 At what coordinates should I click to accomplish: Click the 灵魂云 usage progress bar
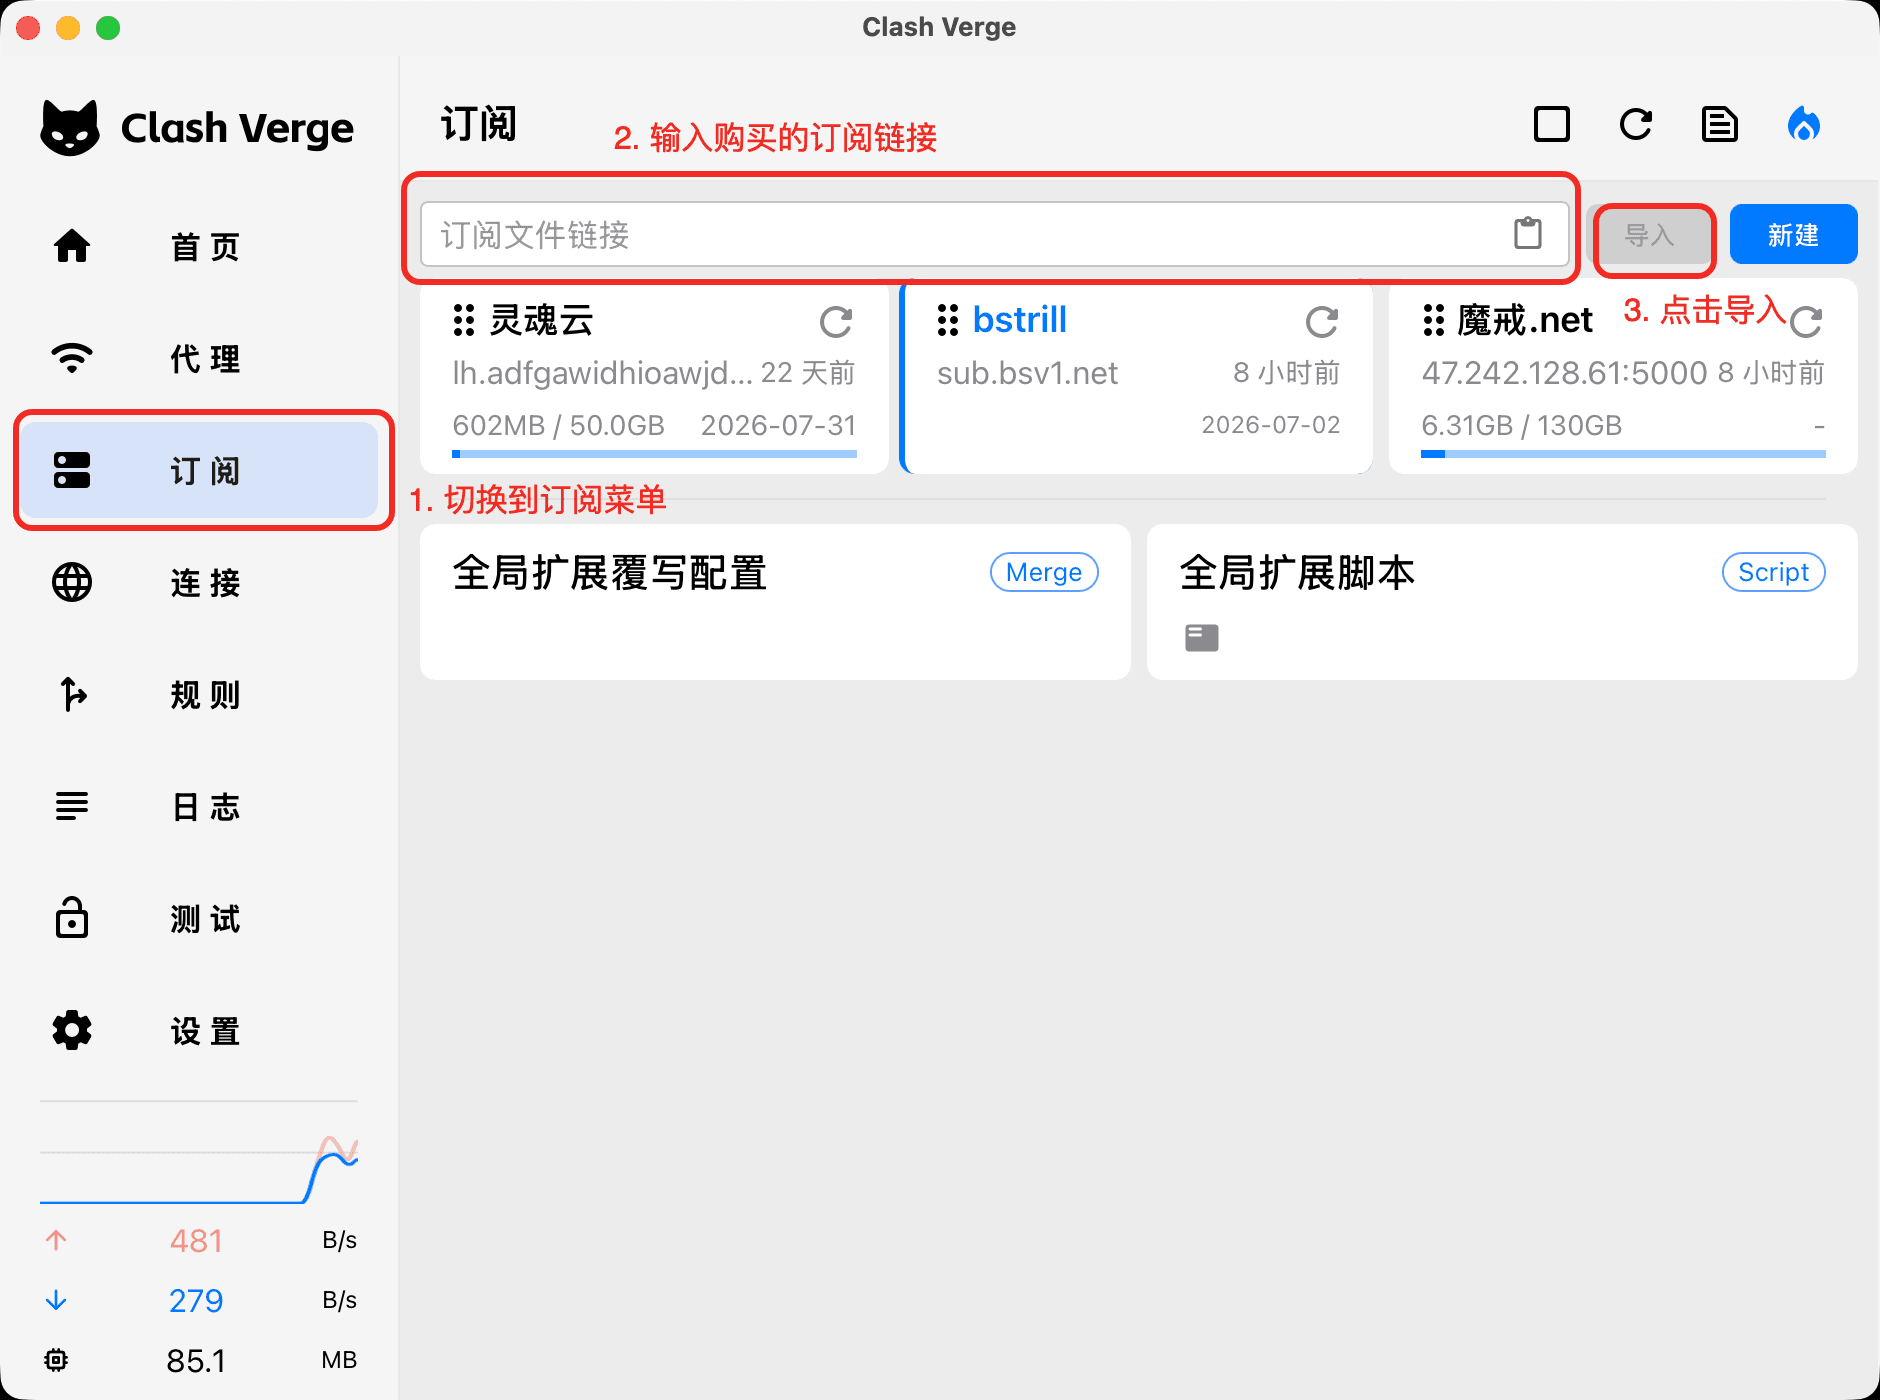[654, 454]
